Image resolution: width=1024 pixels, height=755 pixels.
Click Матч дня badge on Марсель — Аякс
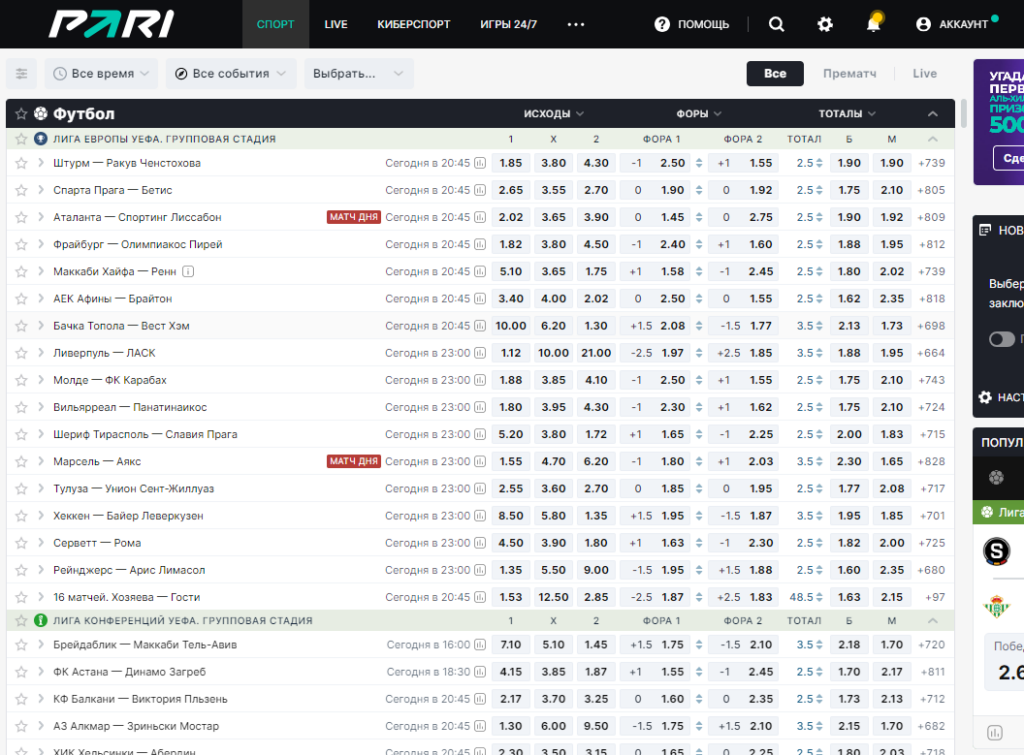point(353,462)
